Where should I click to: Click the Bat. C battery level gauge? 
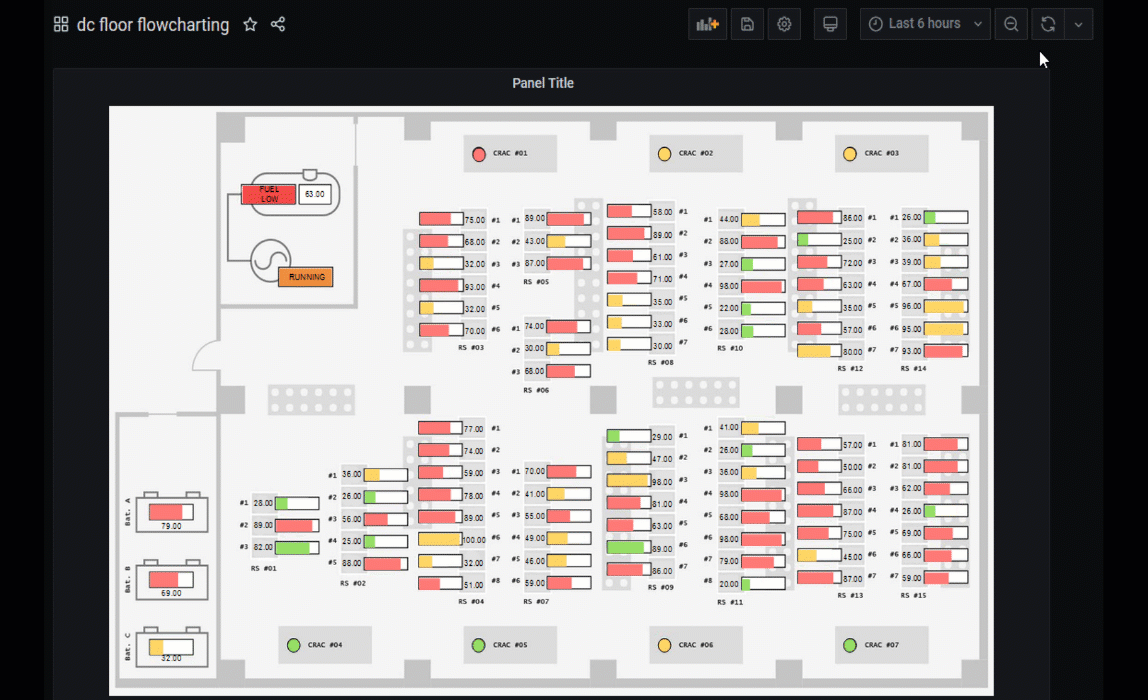pos(170,647)
